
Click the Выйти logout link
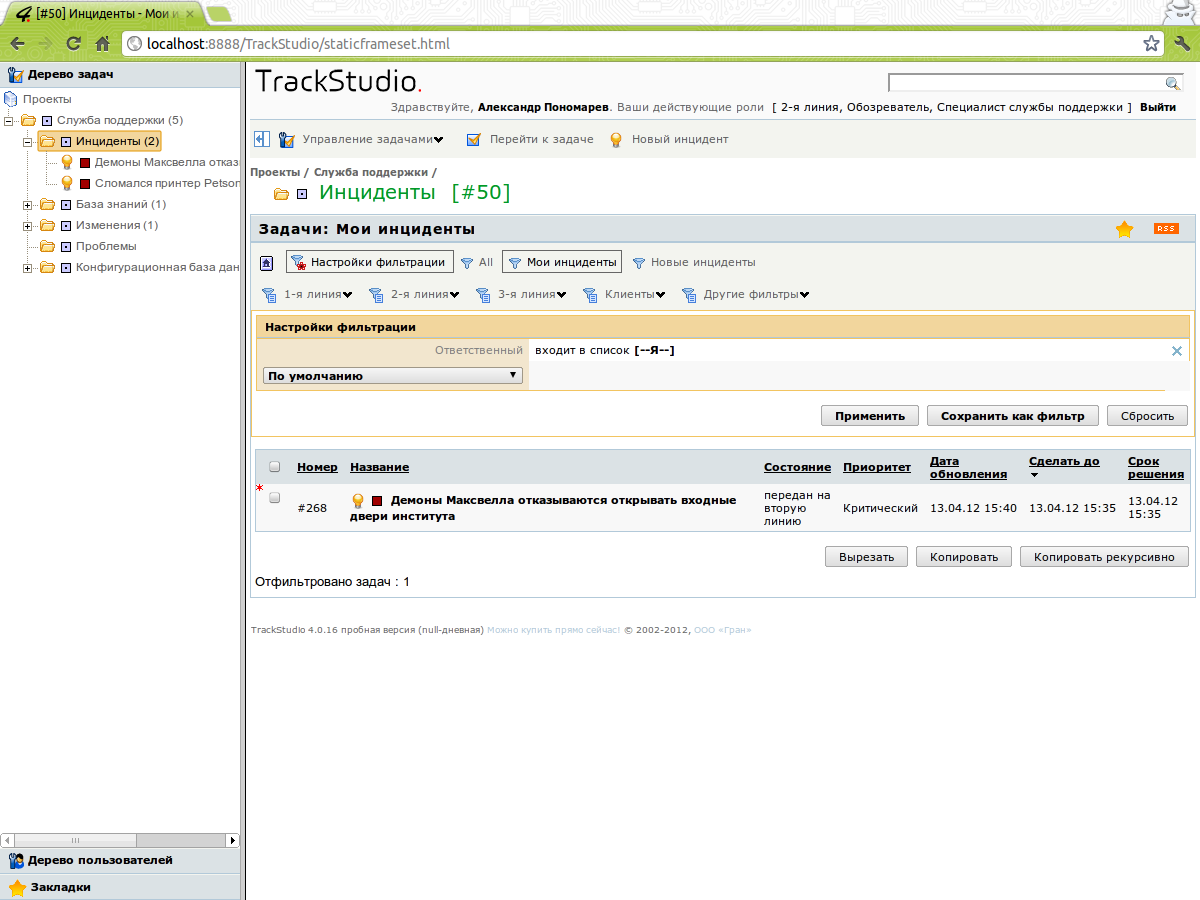1158,107
